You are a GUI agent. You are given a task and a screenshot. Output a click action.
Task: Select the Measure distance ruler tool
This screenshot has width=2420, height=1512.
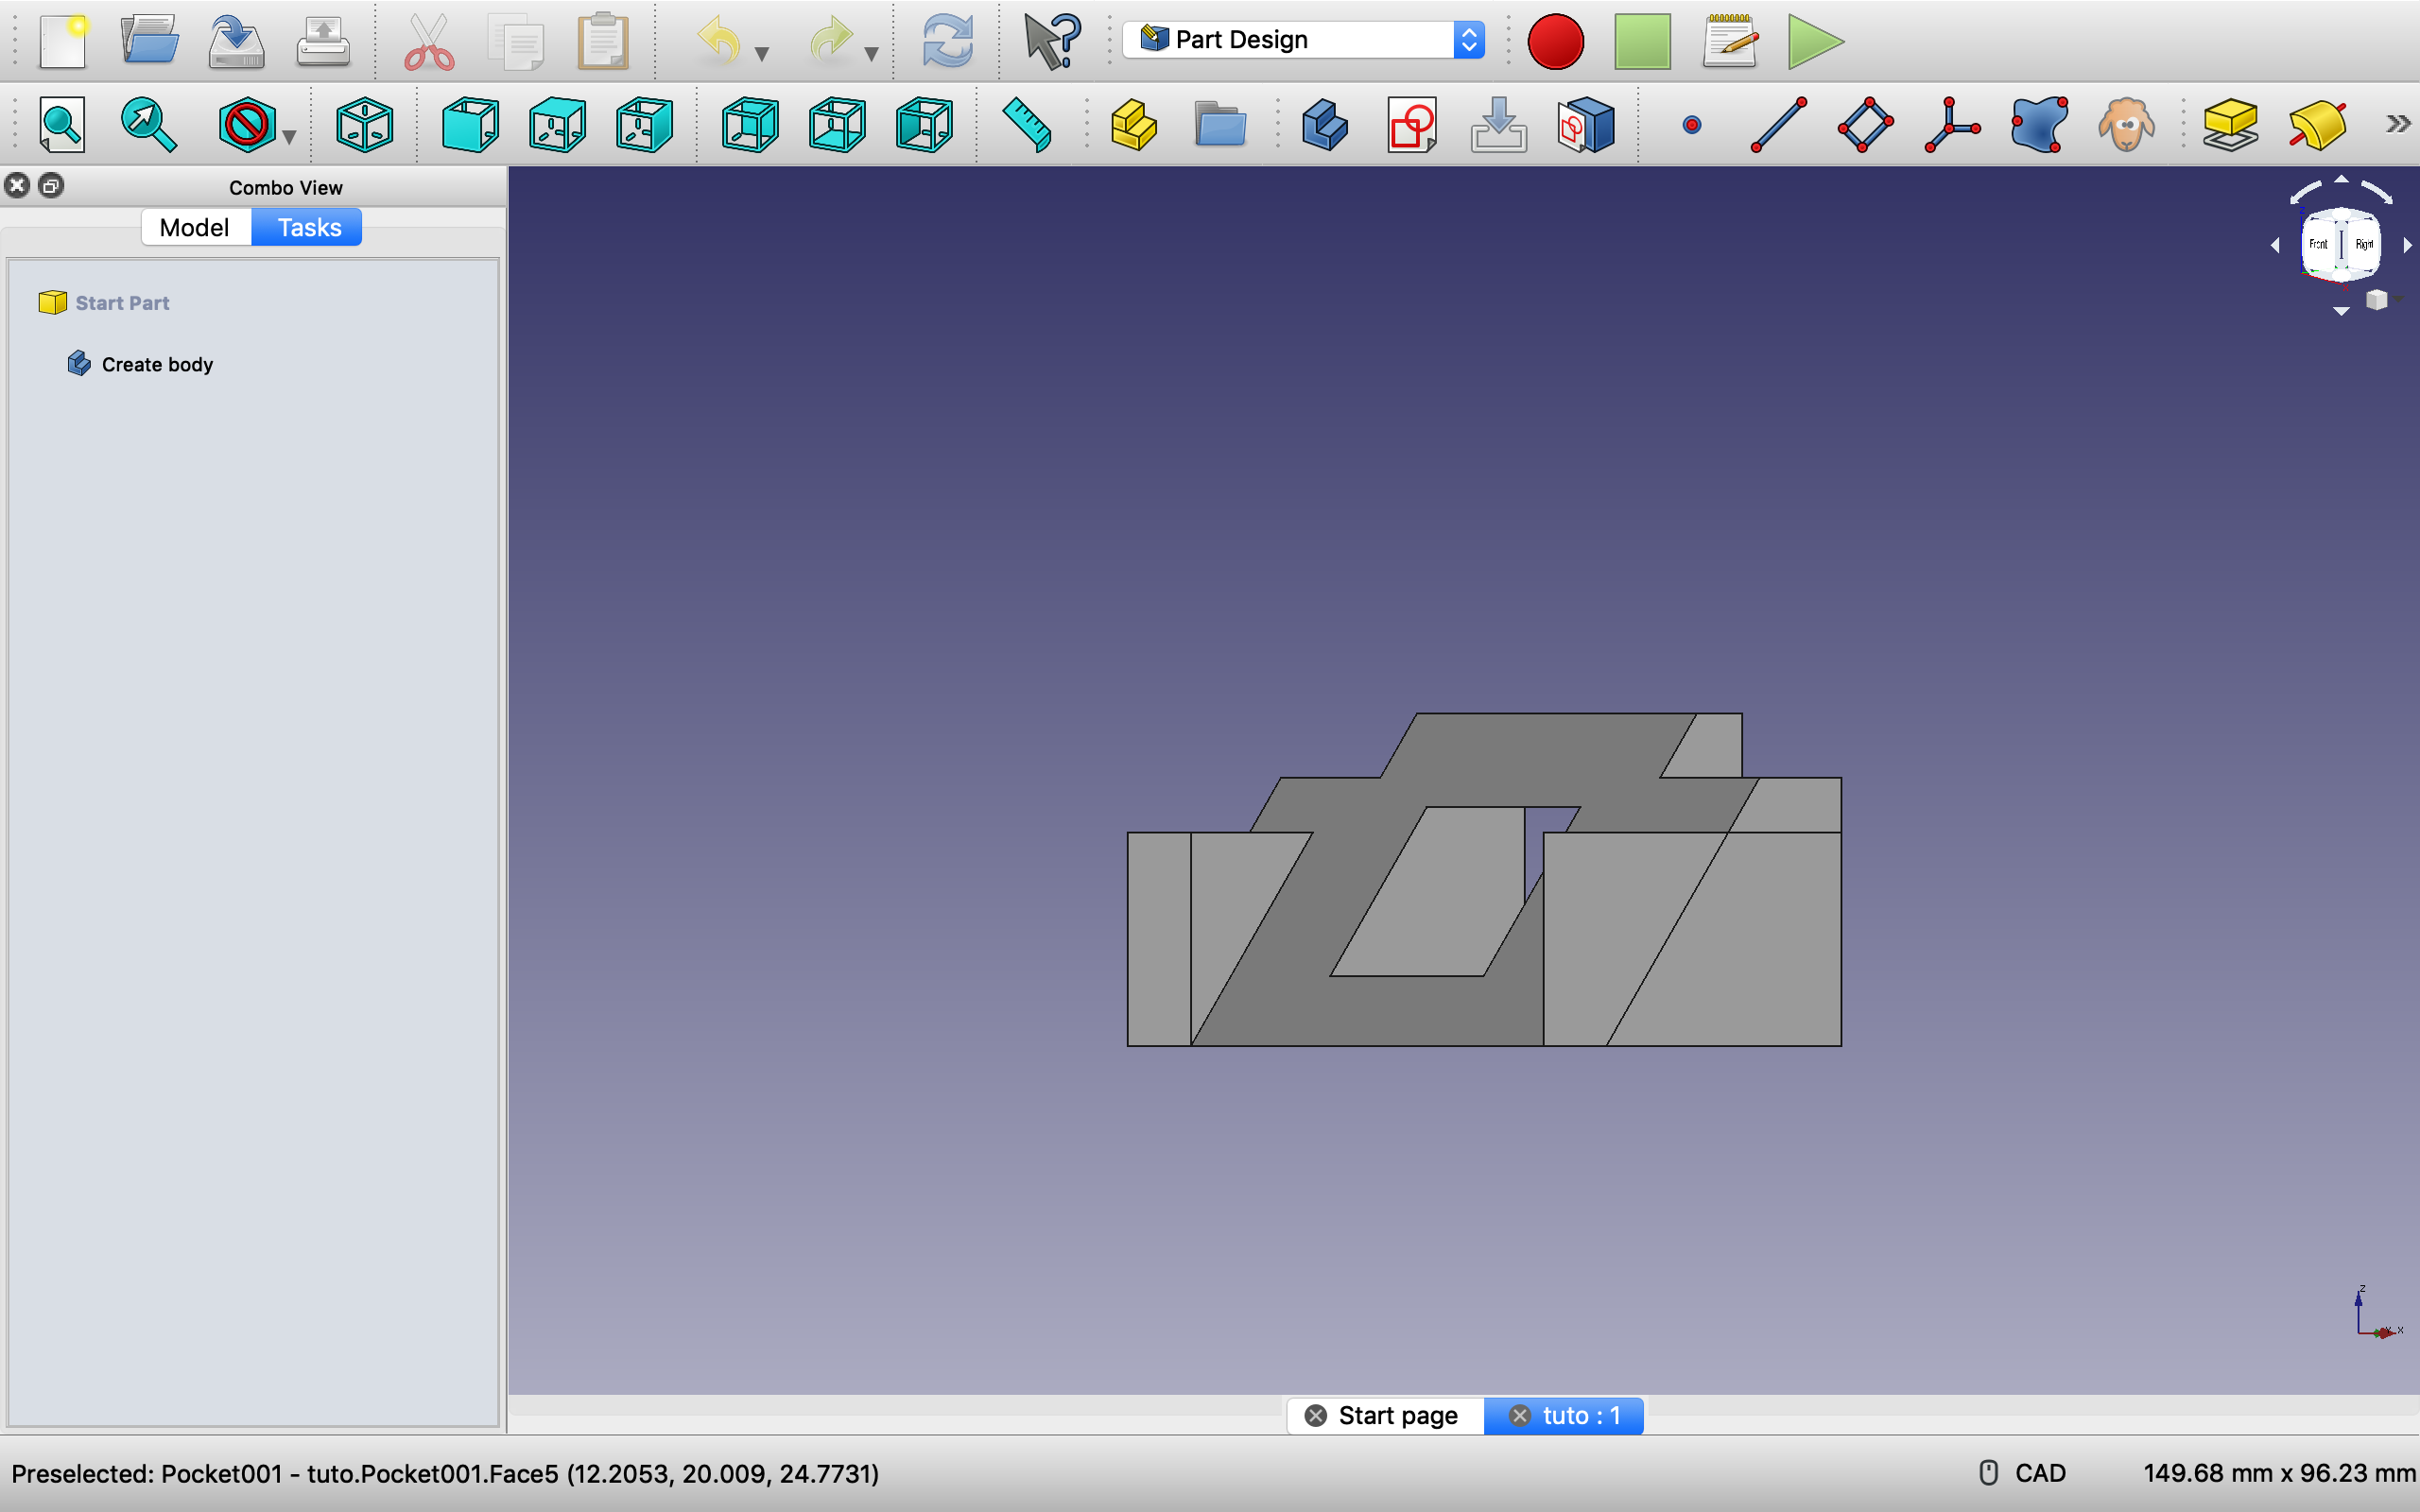pos(1027,125)
